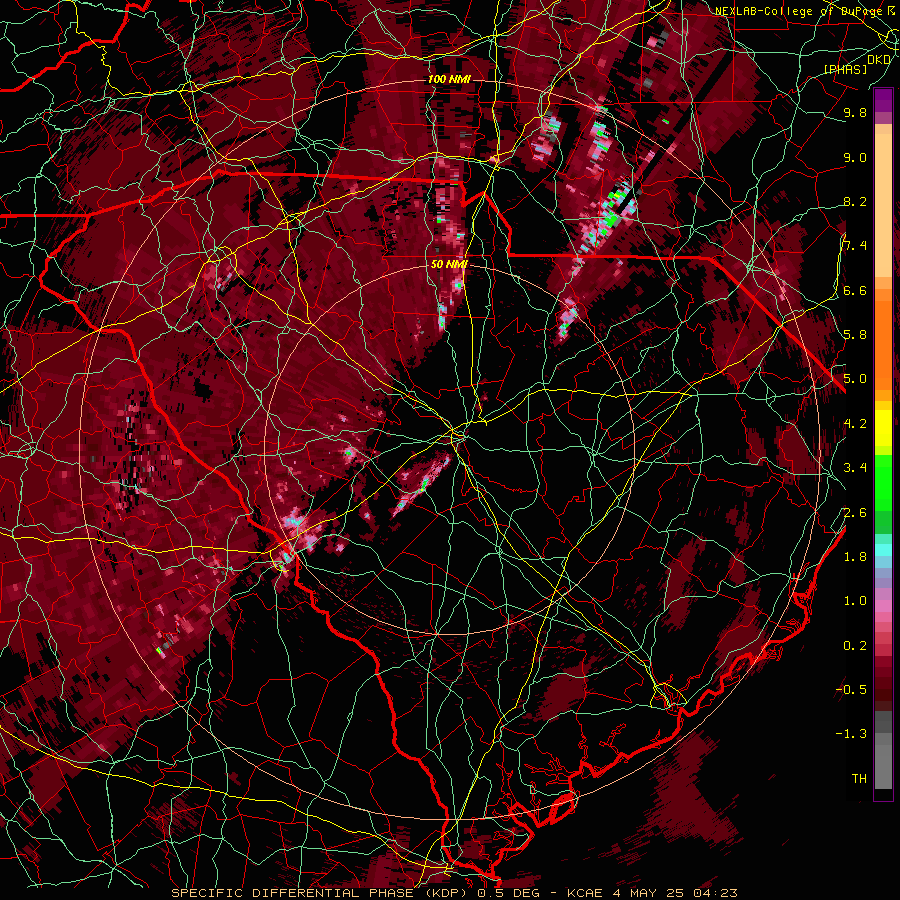The height and width of the screenshot is (900, 900).
Task: Pick the cyan segment of the color bar
Action: click(x=883, y=549)
